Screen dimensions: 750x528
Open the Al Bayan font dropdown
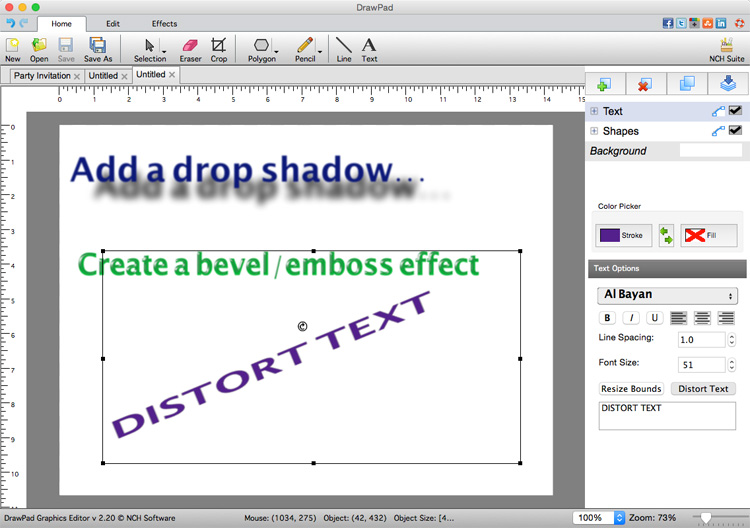coord(666,295)
